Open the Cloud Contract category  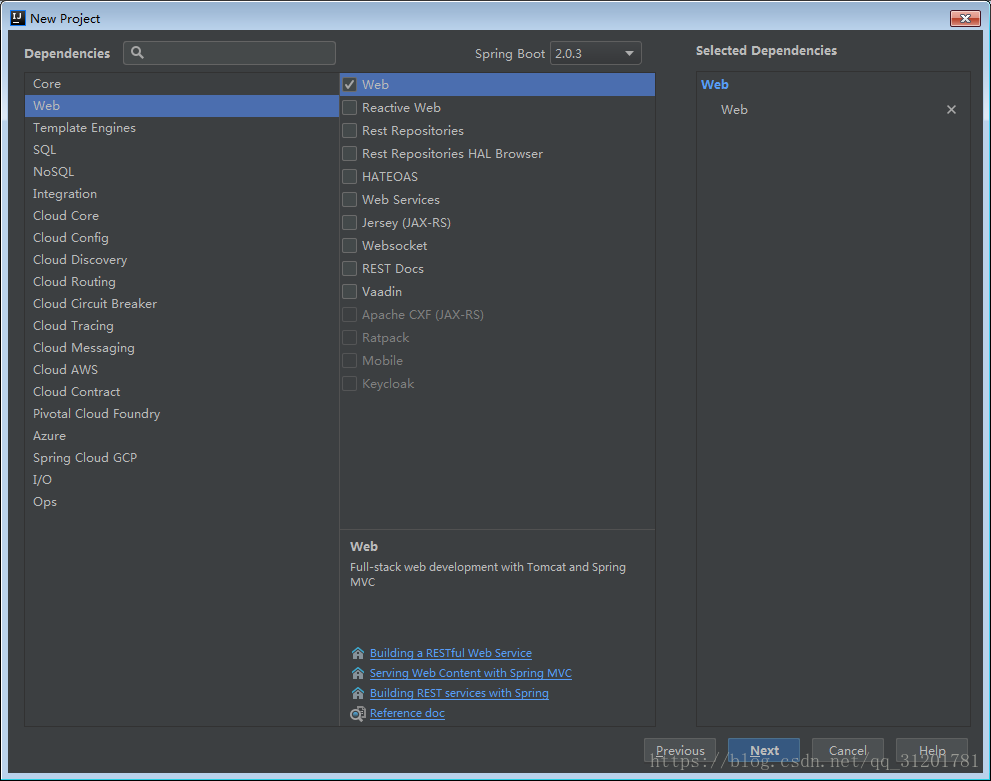click(x=181, y=392)
